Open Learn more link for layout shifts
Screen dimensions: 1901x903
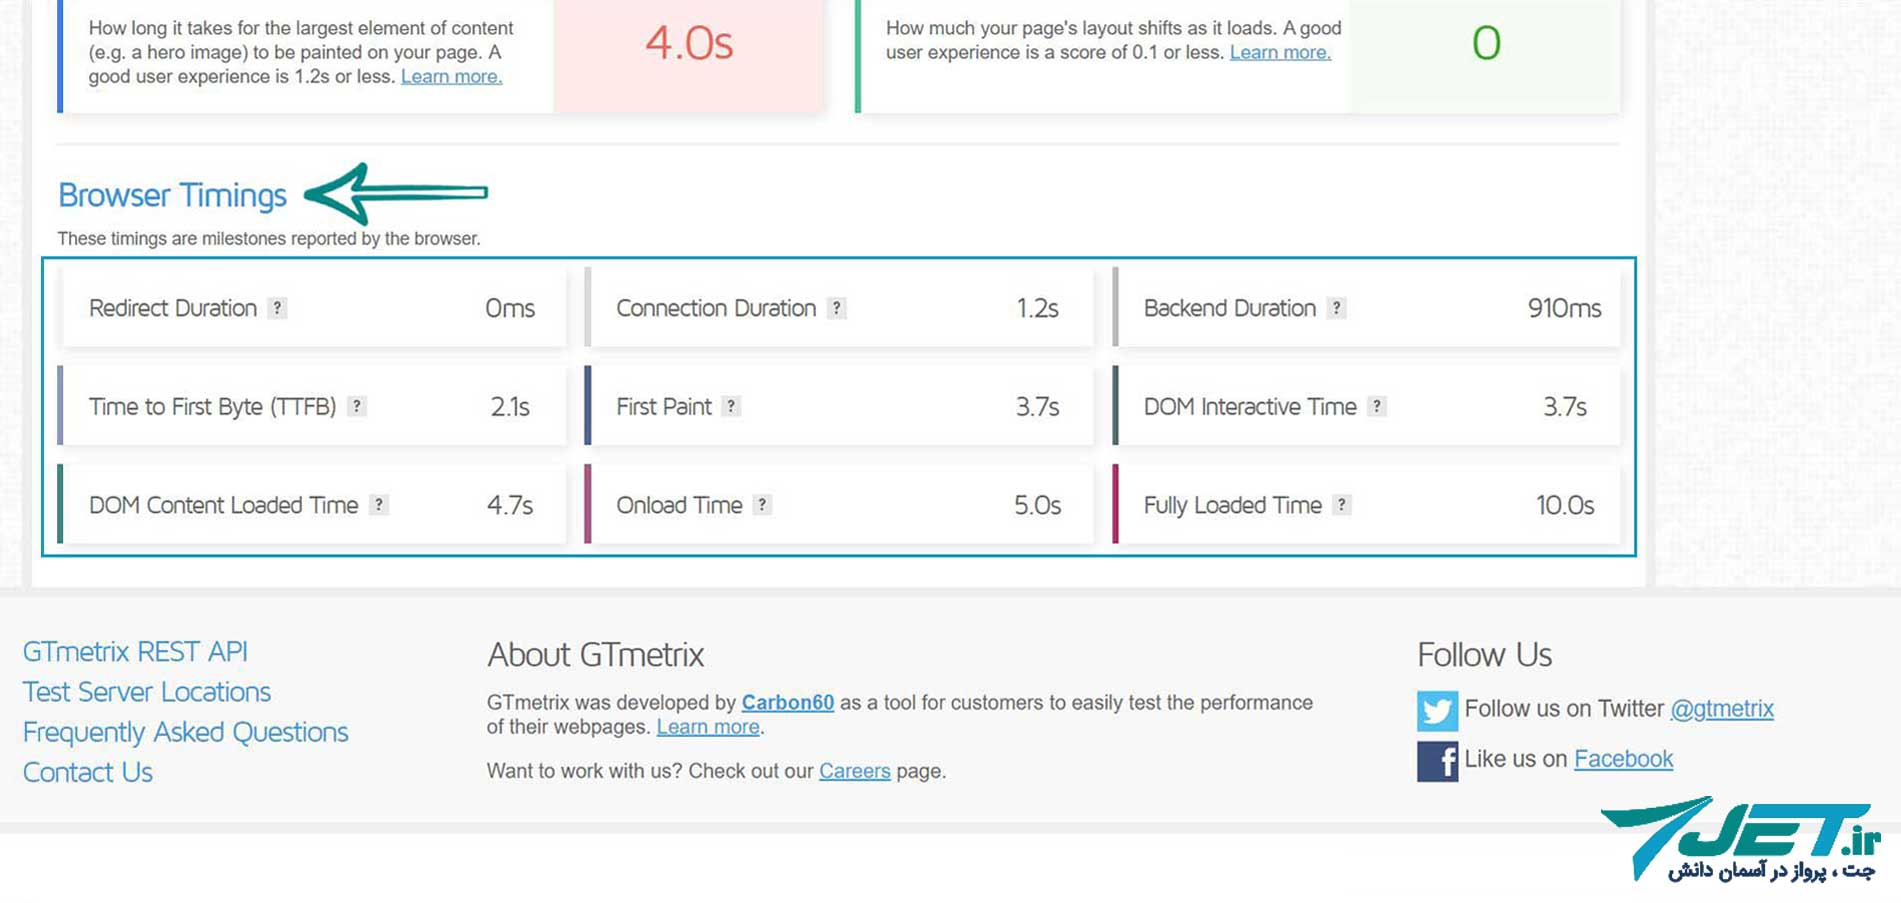pos(1280,53)
